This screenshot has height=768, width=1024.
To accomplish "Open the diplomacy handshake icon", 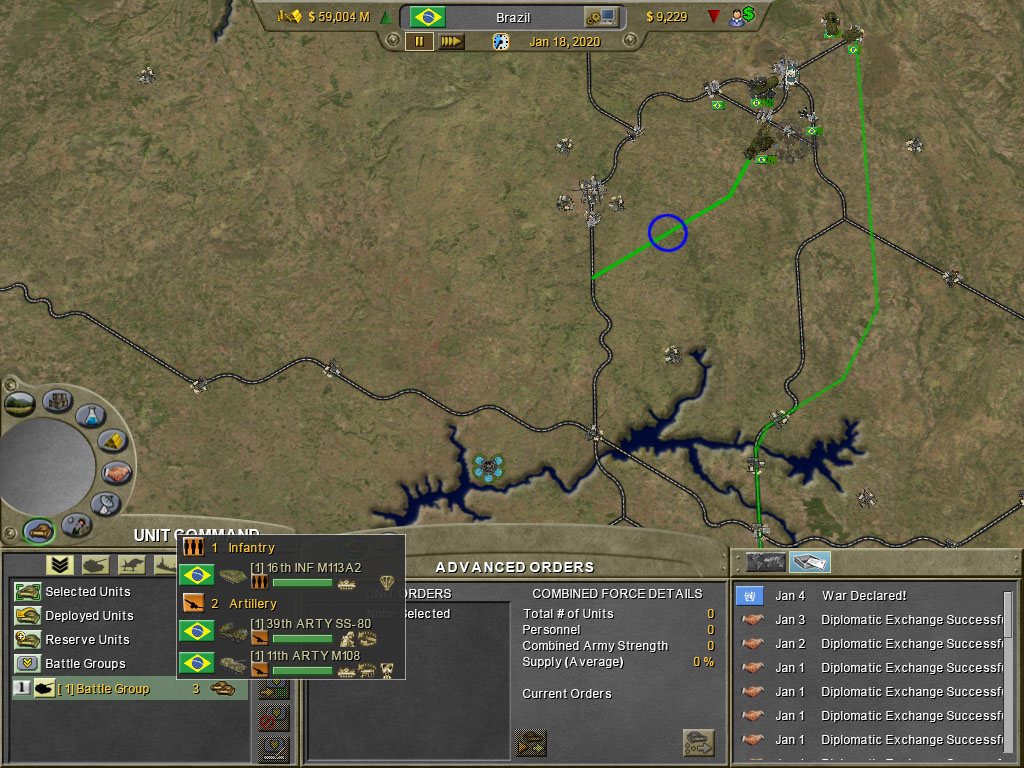I will point(116,473).
